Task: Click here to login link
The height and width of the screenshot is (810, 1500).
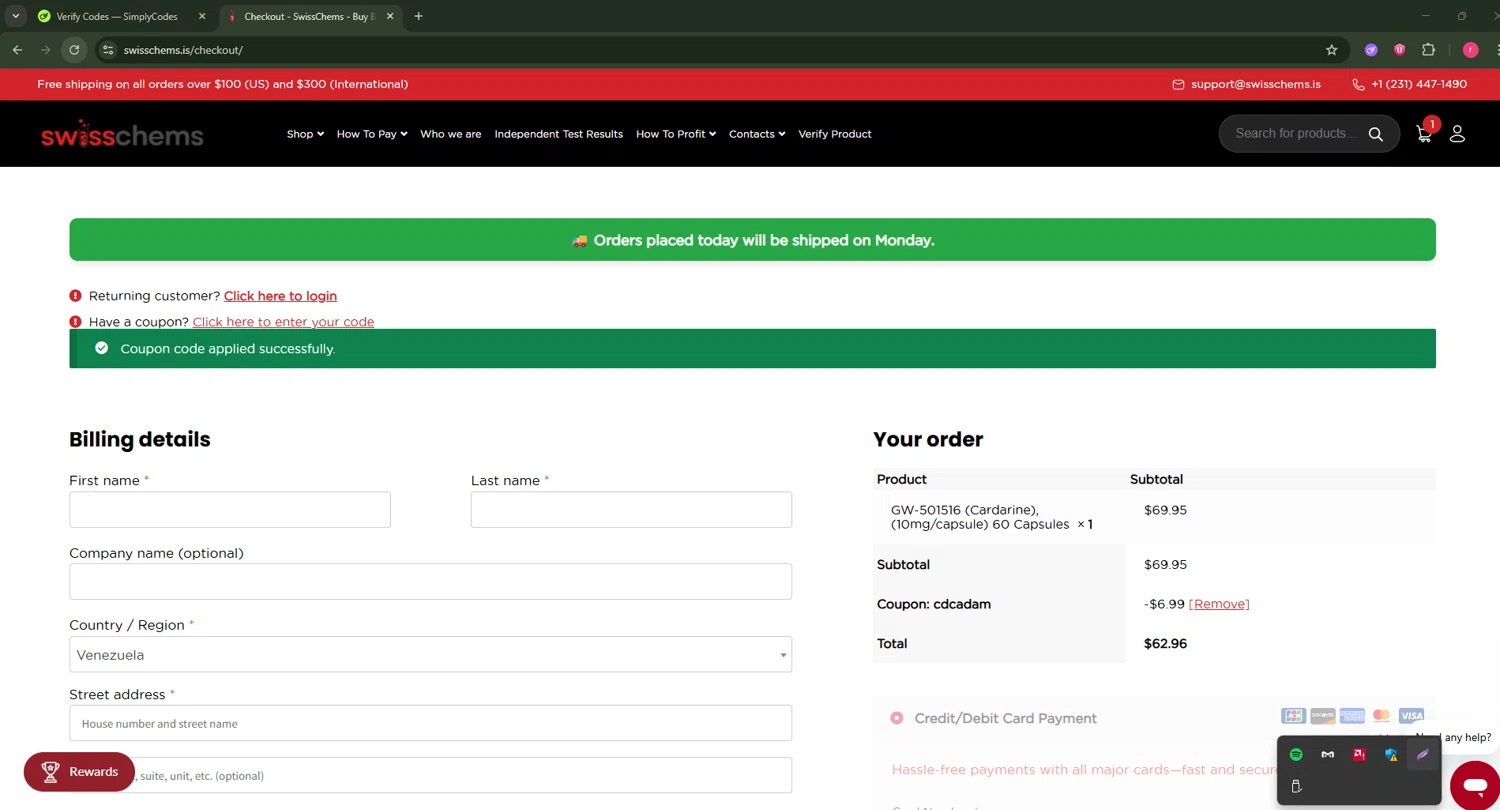Action: tap(280, 296)
